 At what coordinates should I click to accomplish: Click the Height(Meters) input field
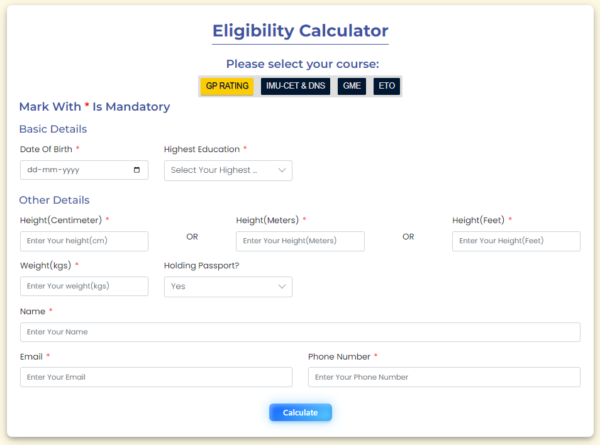[300, 241]
